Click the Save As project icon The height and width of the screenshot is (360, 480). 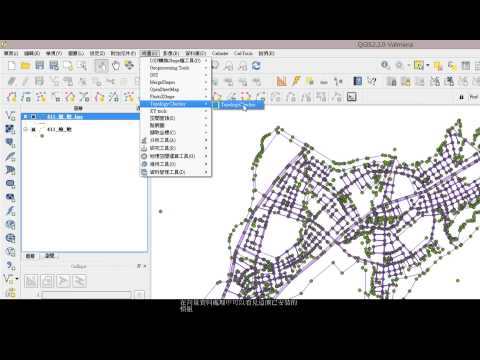(x=54, y=66)
